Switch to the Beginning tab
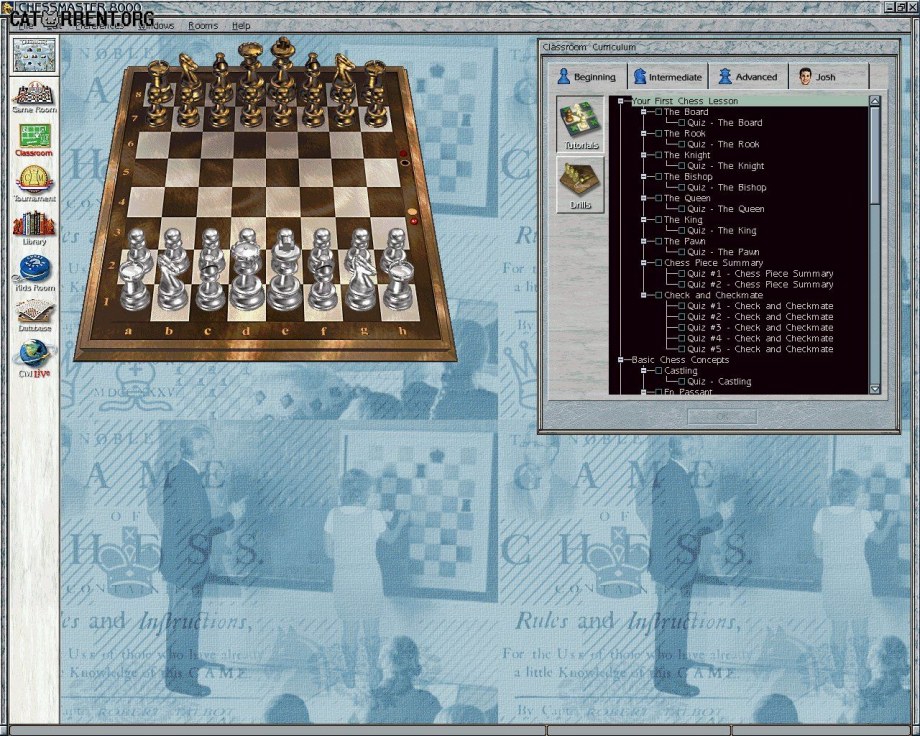This screenshot has width=920, height=736. [587, 76]
